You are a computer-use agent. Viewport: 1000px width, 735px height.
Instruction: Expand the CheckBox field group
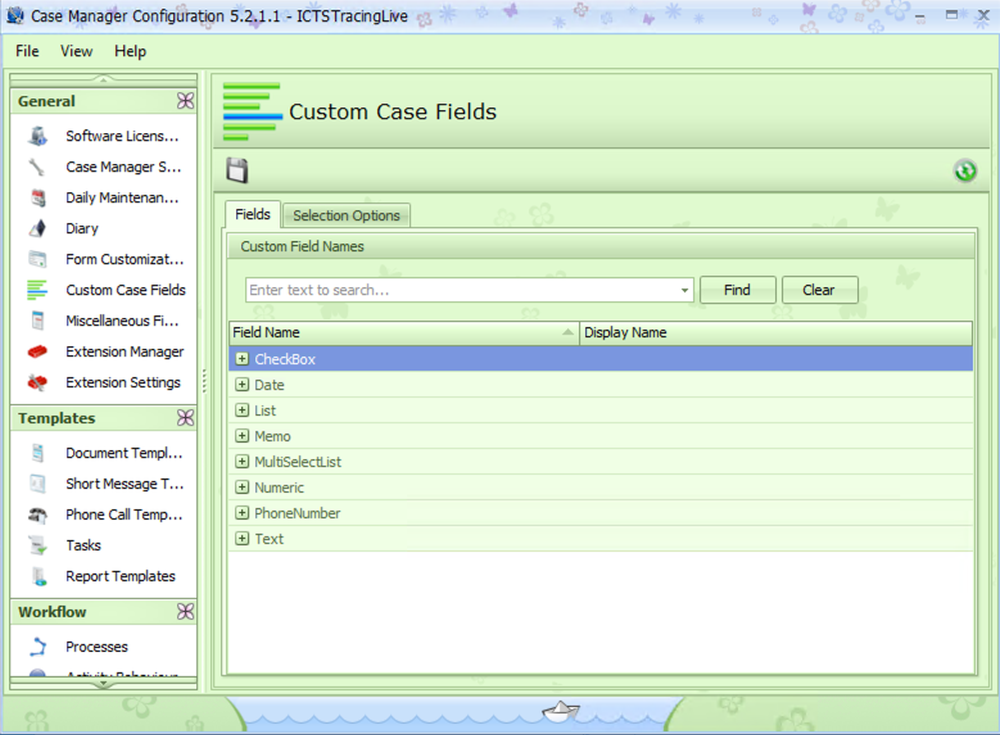(242, 359)
